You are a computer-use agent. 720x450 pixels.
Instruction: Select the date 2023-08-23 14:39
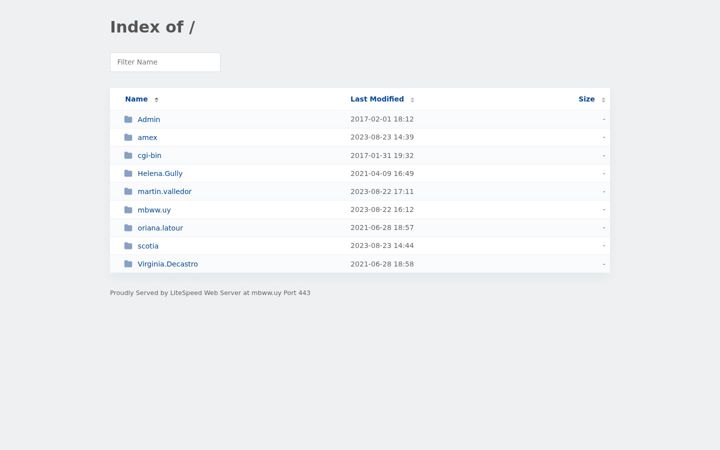(x=382, y=137)
